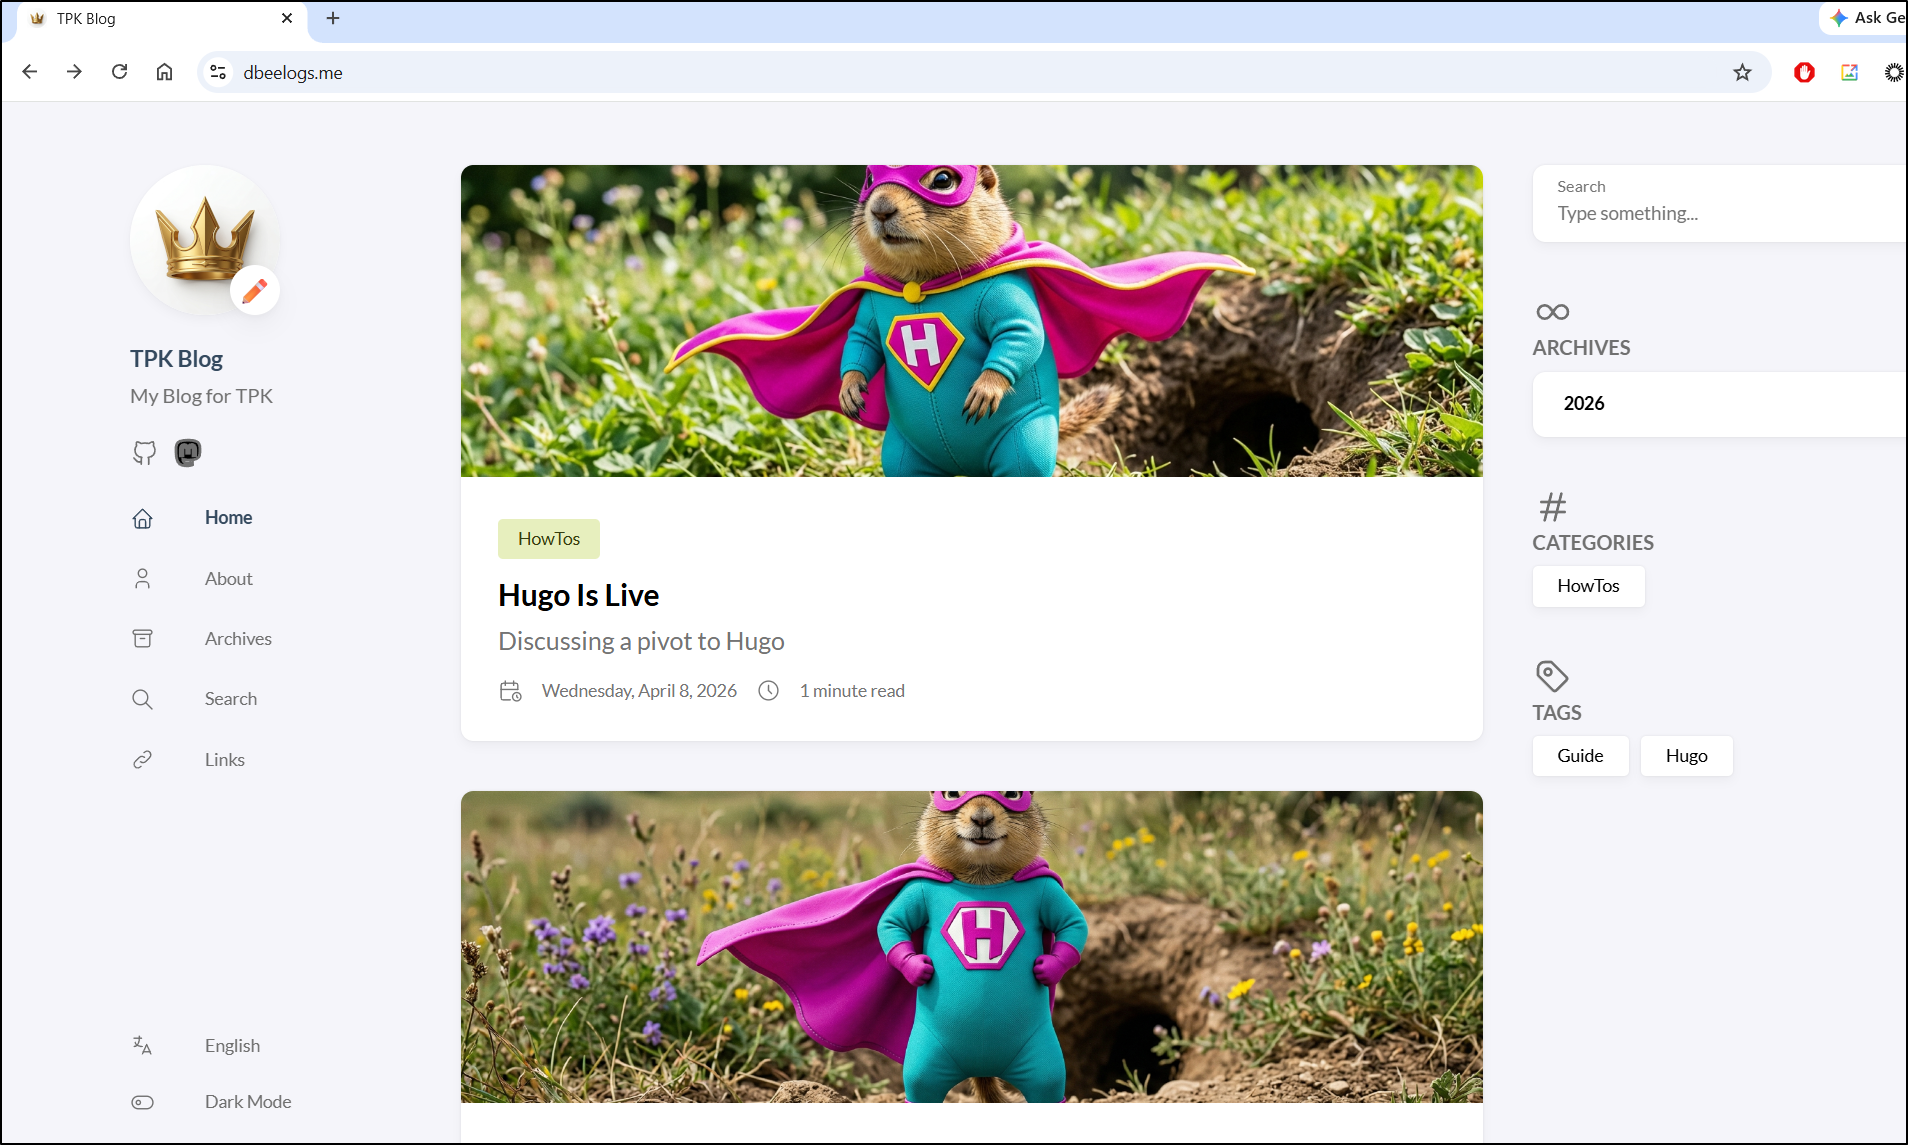Open the tab options menu with the plus button
The height and width of the screenshot is (1145, 1908).
[x=334, y=18]
